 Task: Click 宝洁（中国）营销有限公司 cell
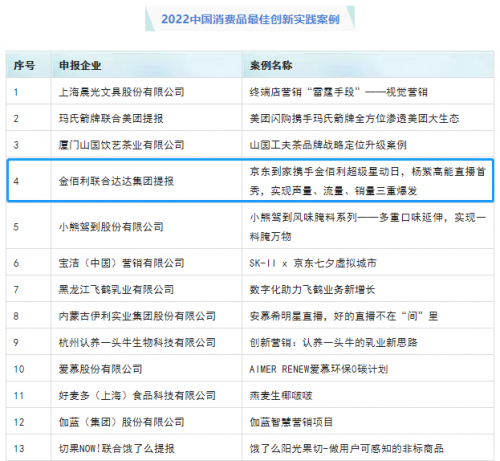pos(121,263)
